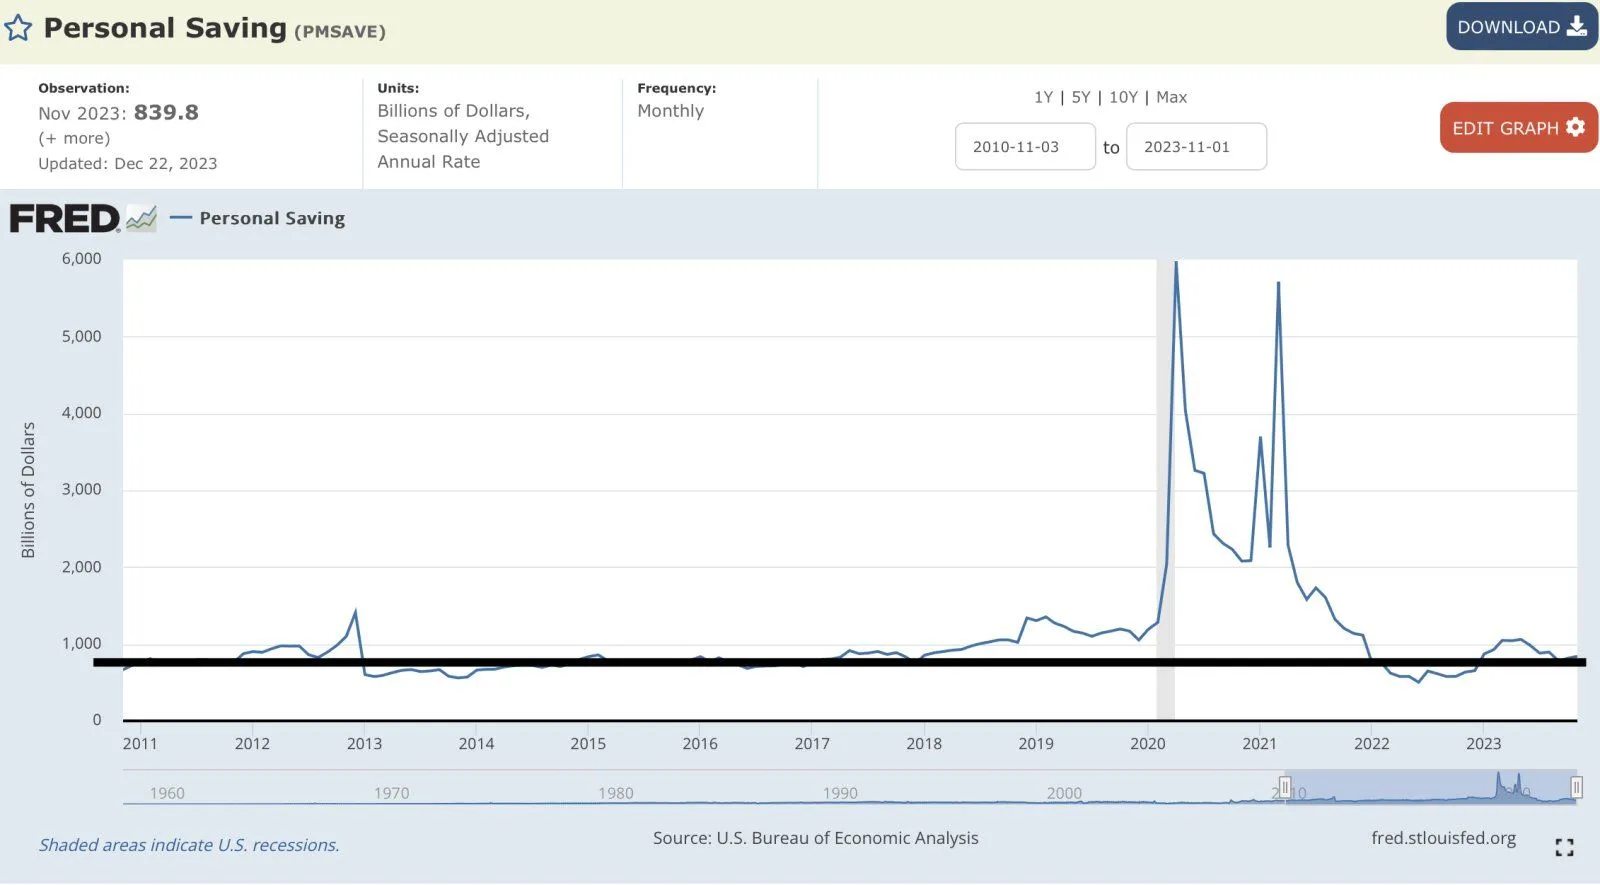Click the favorite star icon beside Personal Saving
This screenshot has height=885, width=1600.
tap(18, 28)
